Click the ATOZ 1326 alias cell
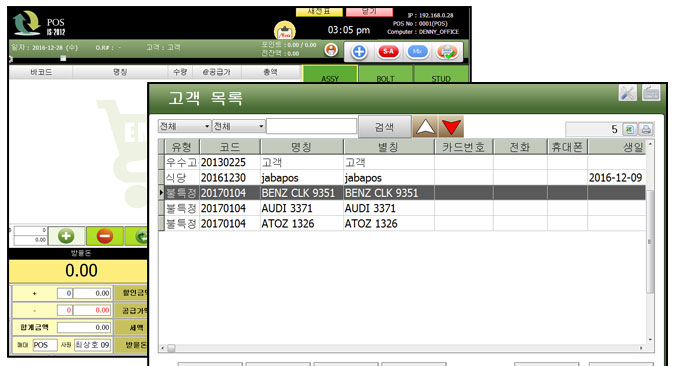The width and height of the screenshot is (700, 366). click(x=388, y=223)
